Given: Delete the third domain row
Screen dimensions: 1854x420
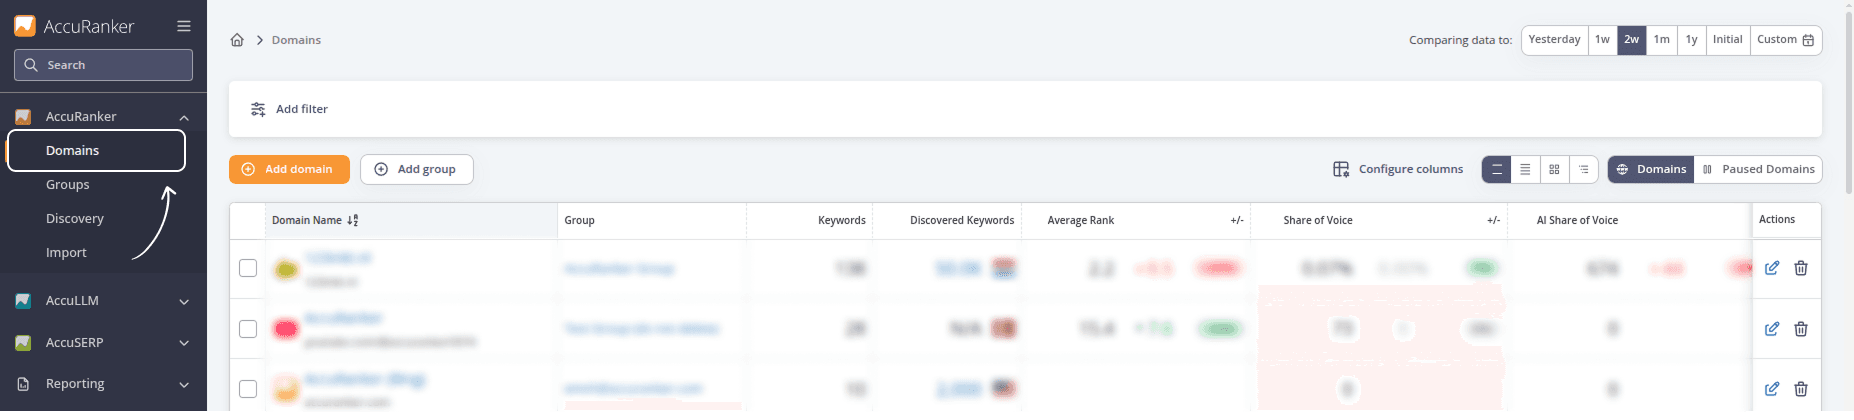Looking at the screenshot, I should coord(1801,389).
